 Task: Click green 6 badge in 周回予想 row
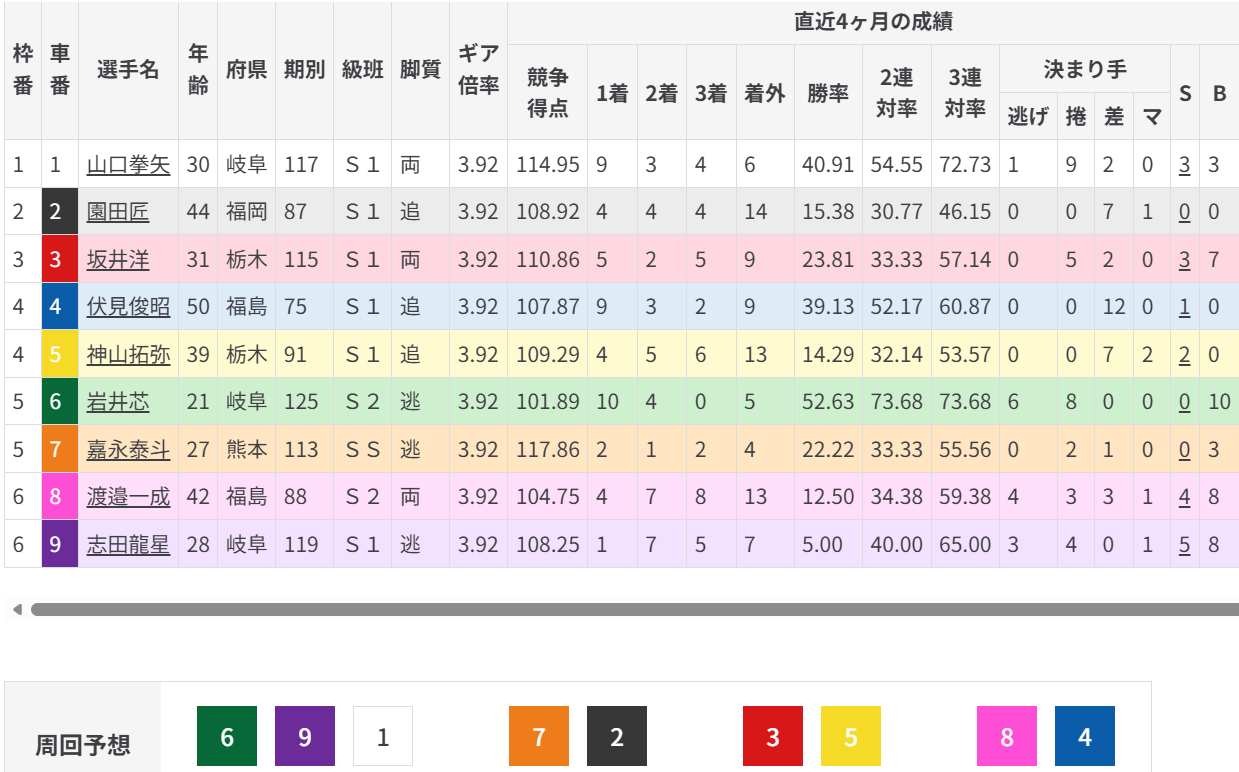point(227,737)
